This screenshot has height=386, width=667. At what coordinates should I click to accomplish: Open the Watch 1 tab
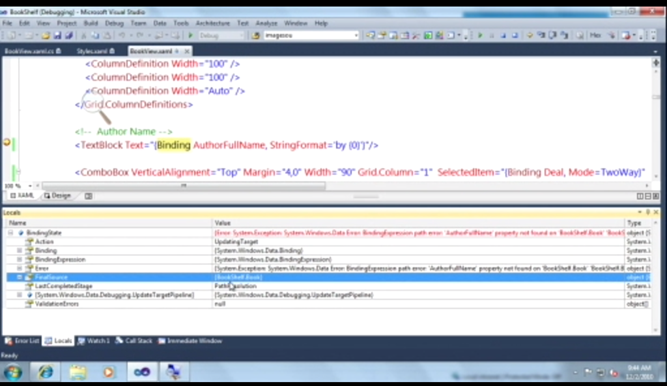tap(93, 341)
